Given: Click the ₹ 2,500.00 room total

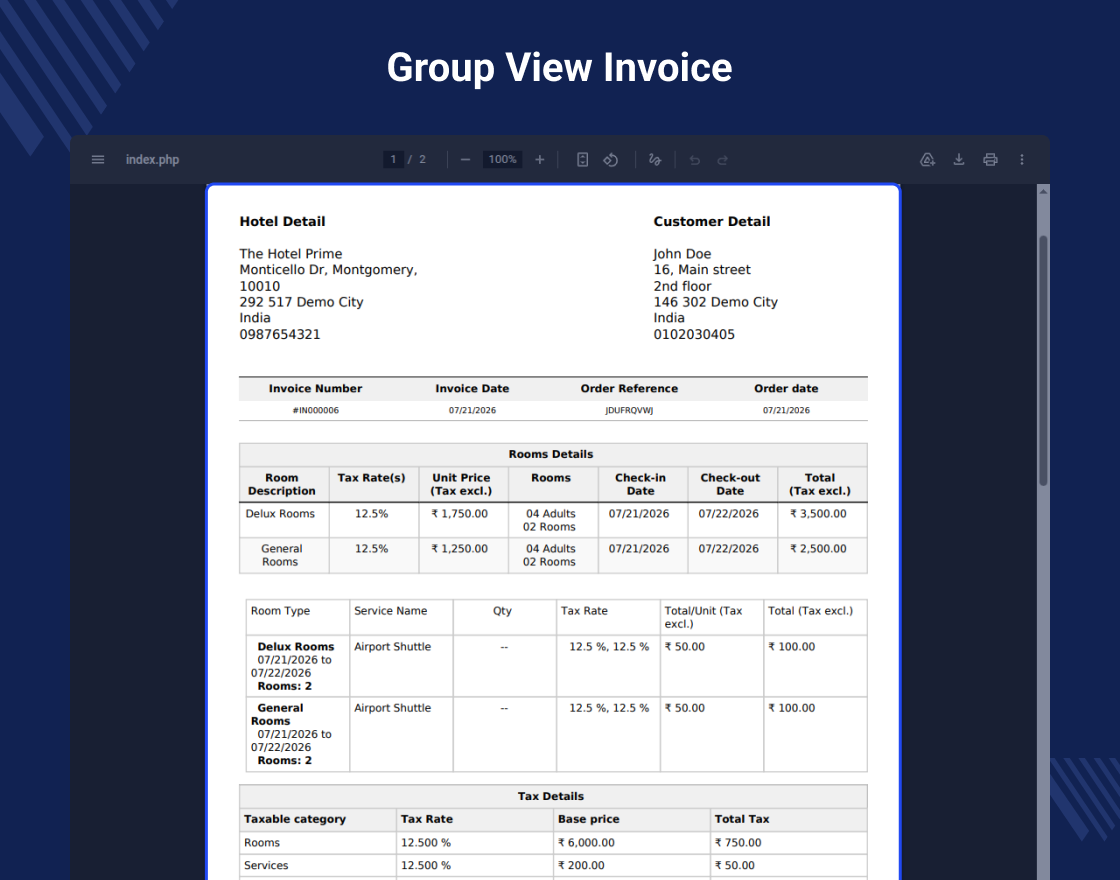Looking at the screenshot, I should (818, 549).
